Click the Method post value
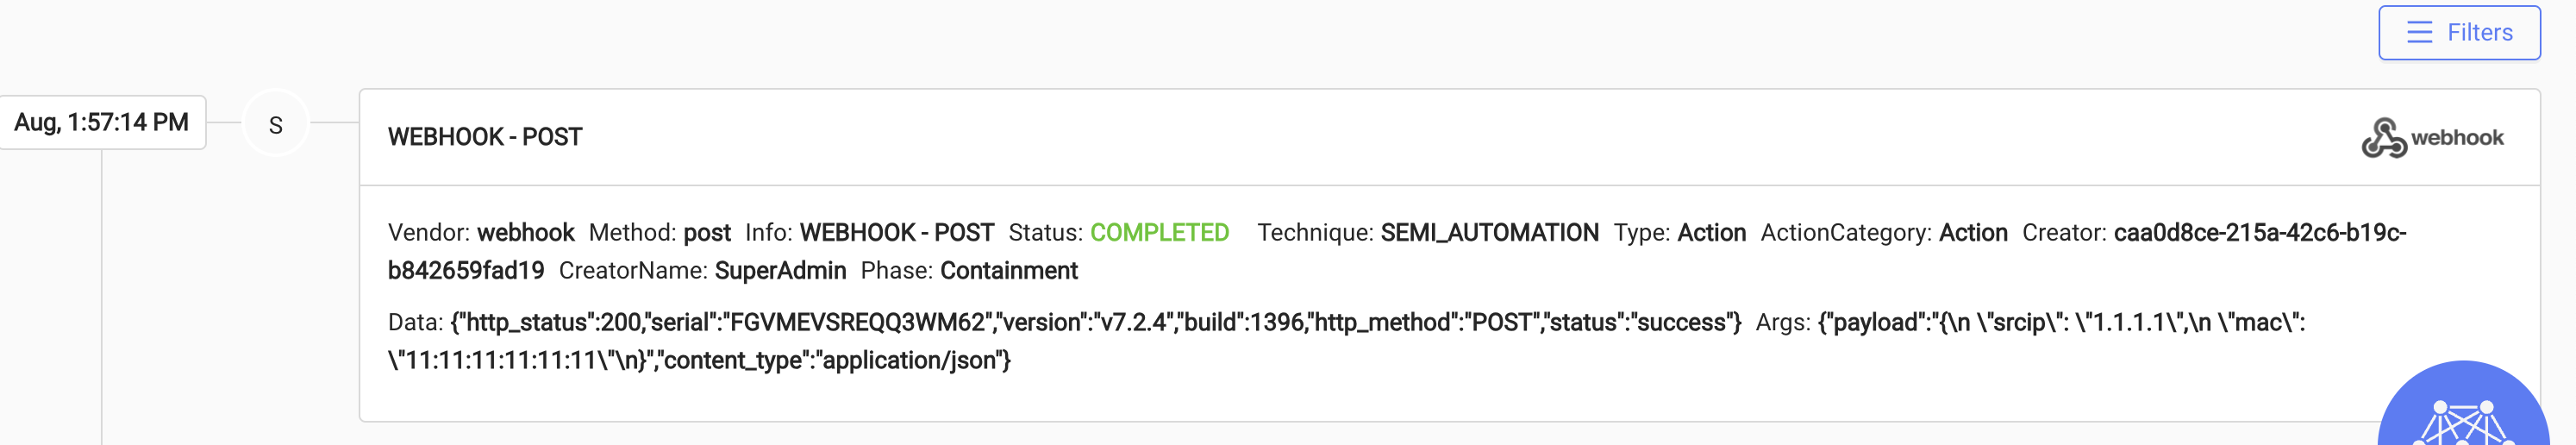 707,233
